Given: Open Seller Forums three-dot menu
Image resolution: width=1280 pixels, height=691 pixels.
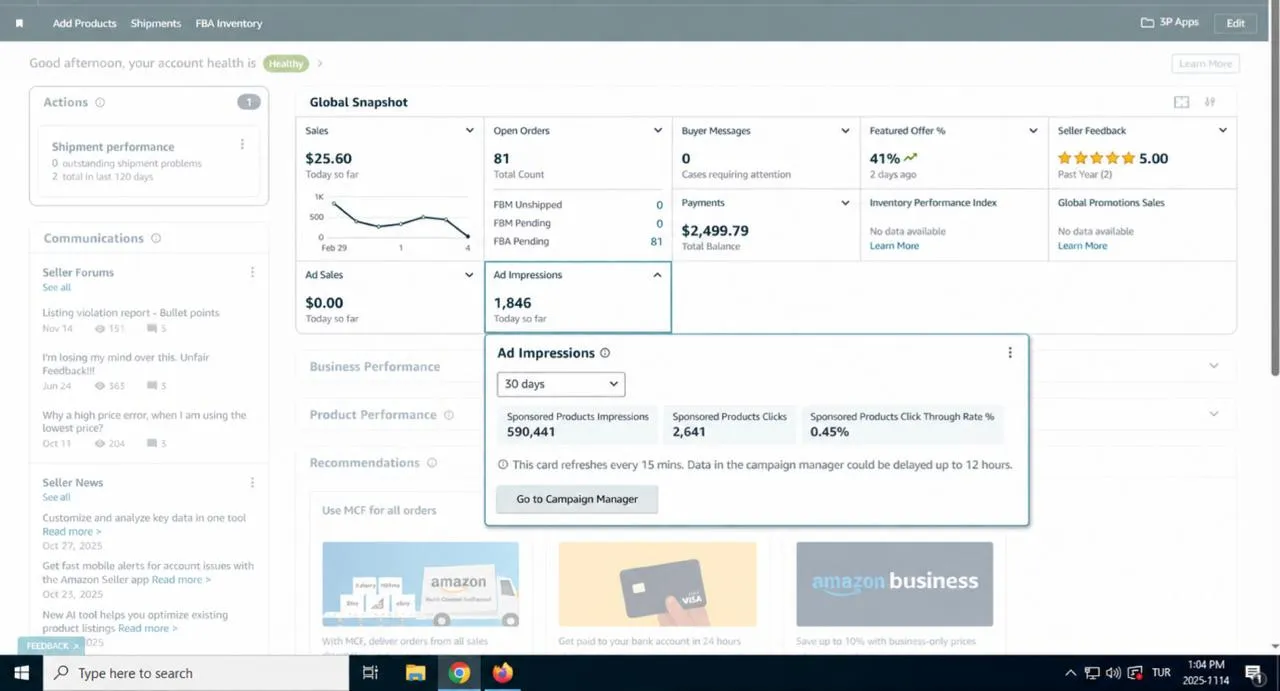Looking at the screenshot, I should coord(252,272).
